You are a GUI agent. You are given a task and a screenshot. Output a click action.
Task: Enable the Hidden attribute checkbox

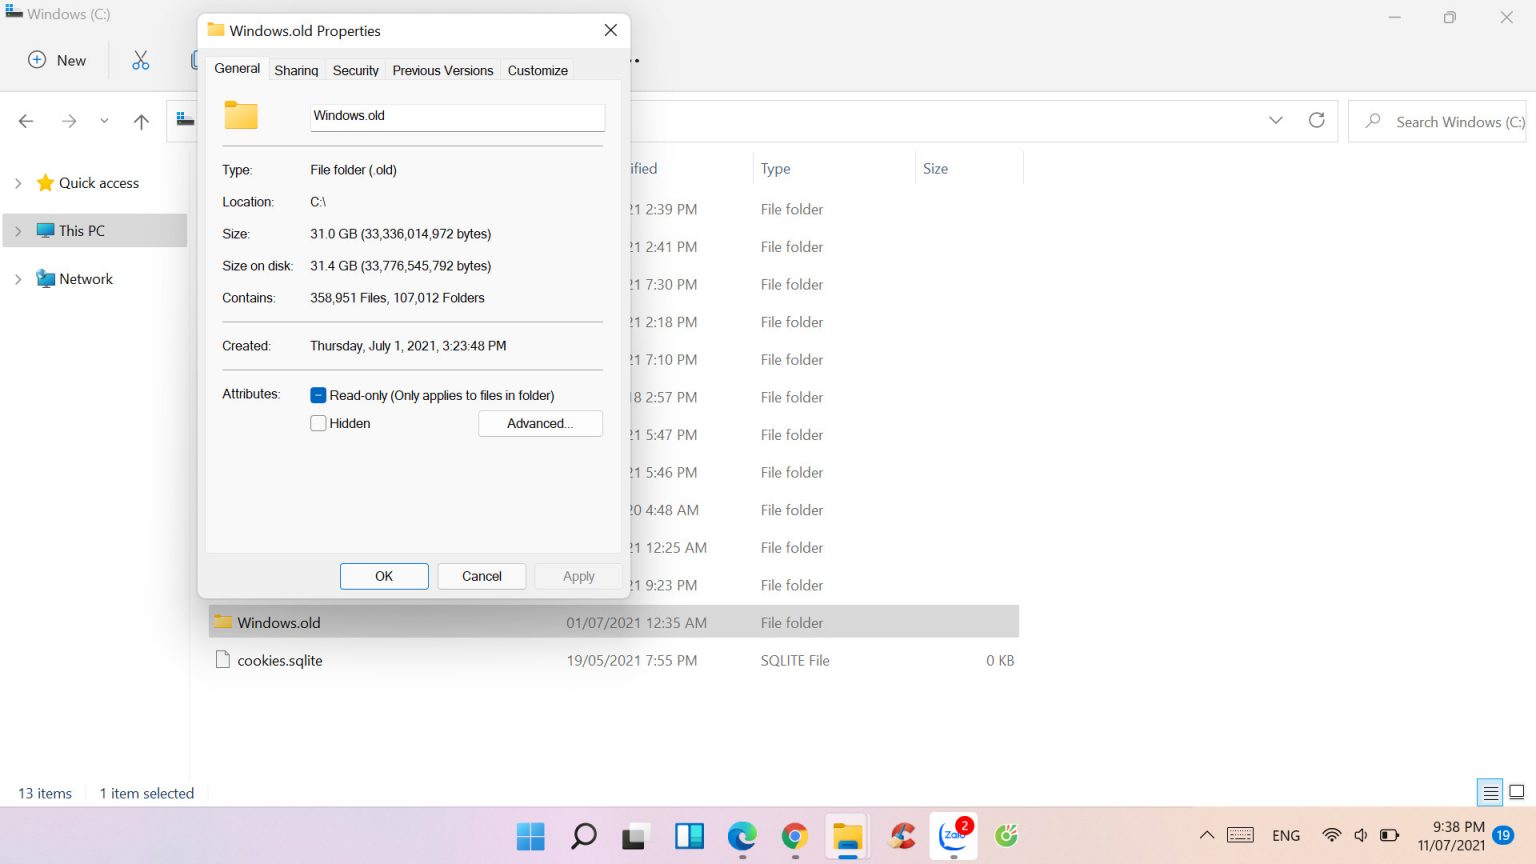coord(318,423)
